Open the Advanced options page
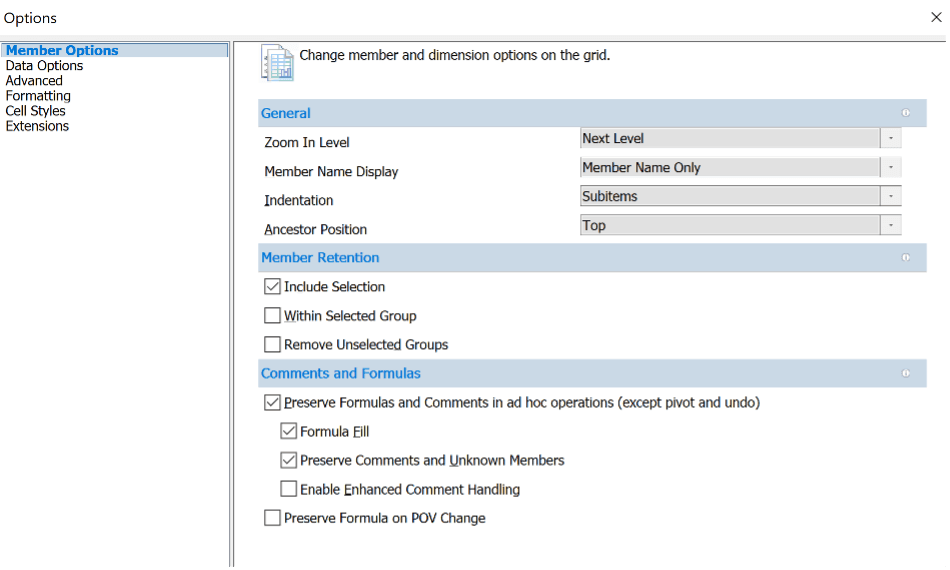 point(34,81)
